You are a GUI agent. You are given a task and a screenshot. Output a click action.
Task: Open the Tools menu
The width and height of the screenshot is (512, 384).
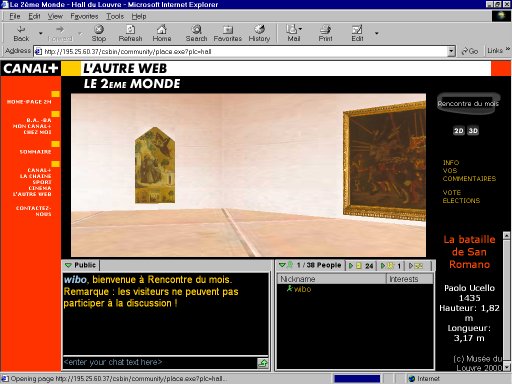[x=115, y=16]
